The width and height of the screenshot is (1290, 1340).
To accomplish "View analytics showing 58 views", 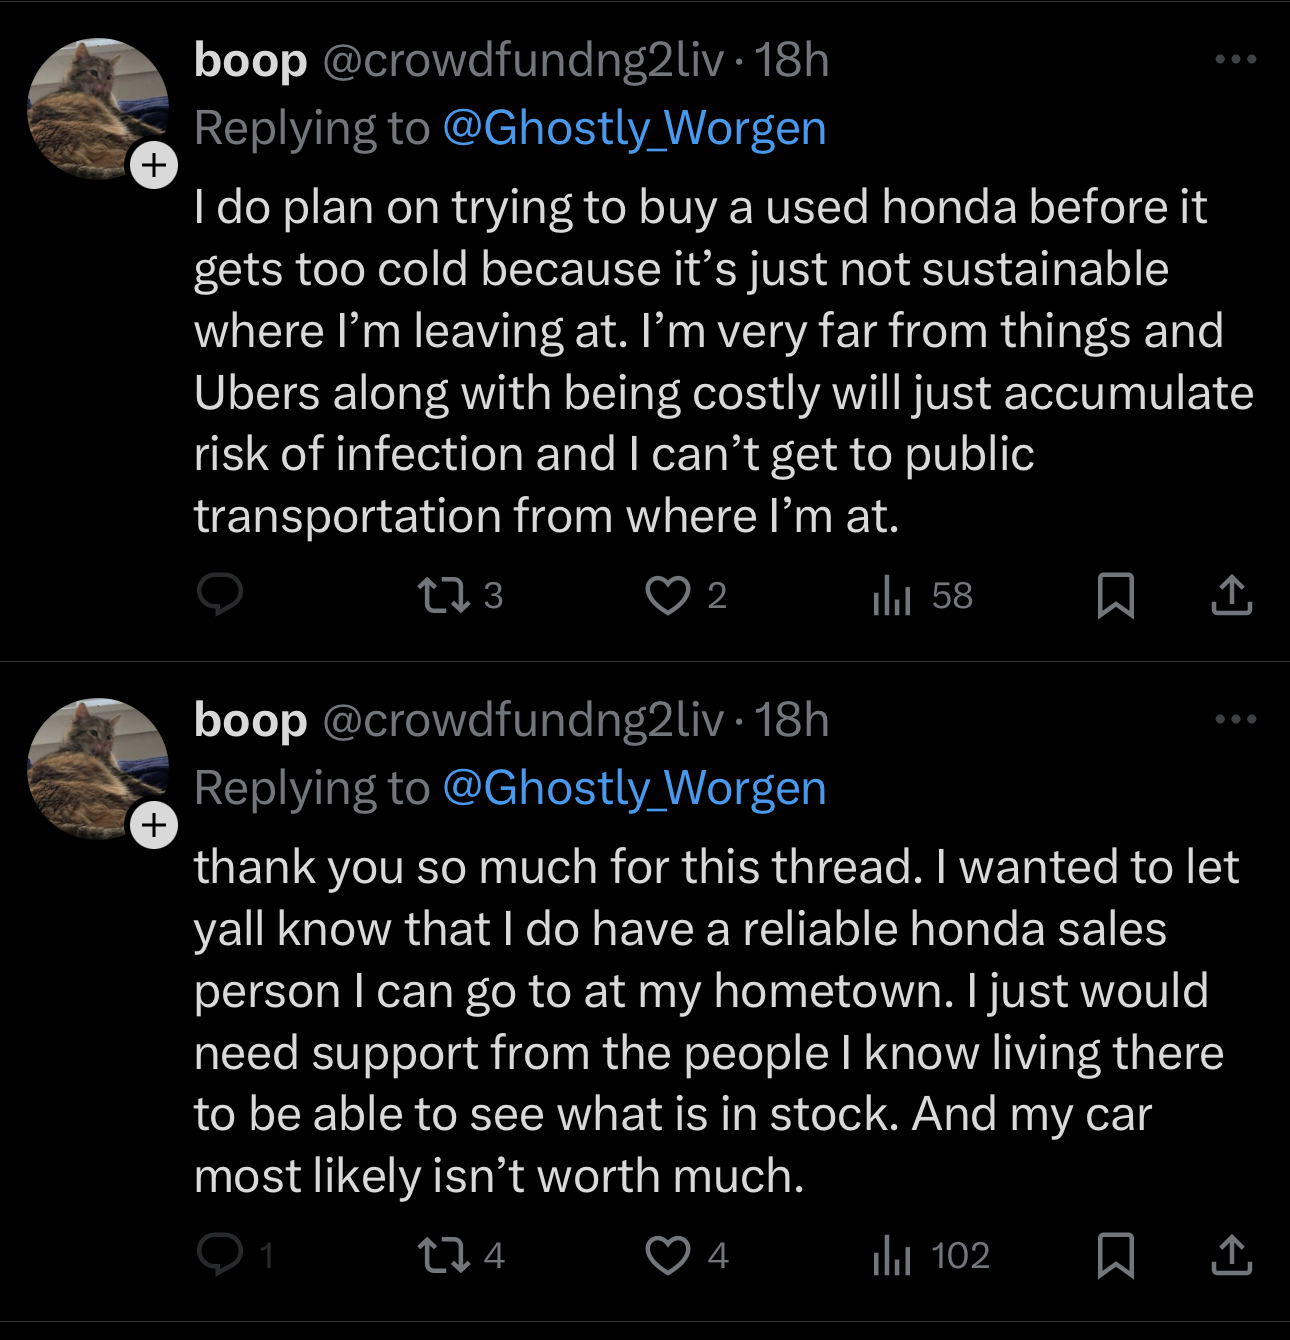I will point(922,595).
